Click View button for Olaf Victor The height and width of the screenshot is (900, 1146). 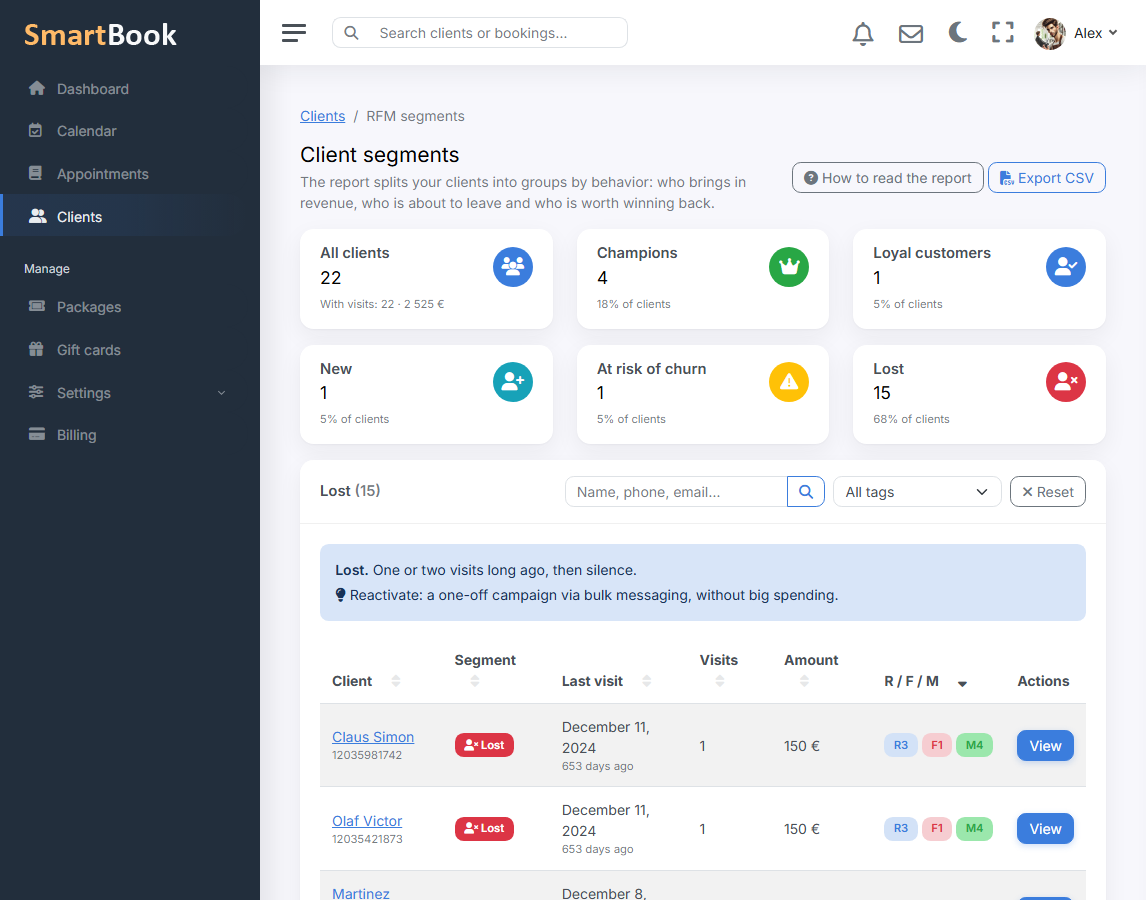tap(1044, 828)
